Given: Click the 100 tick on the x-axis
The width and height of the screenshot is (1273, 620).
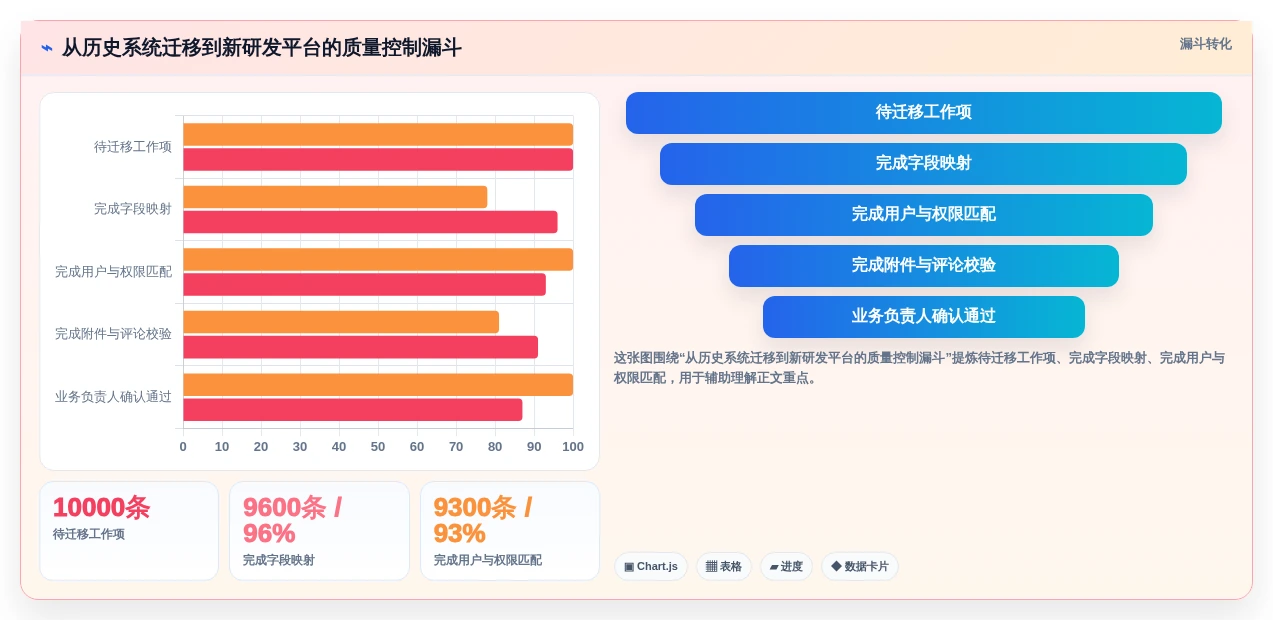Looking at the screenshot, I should 573,447.
